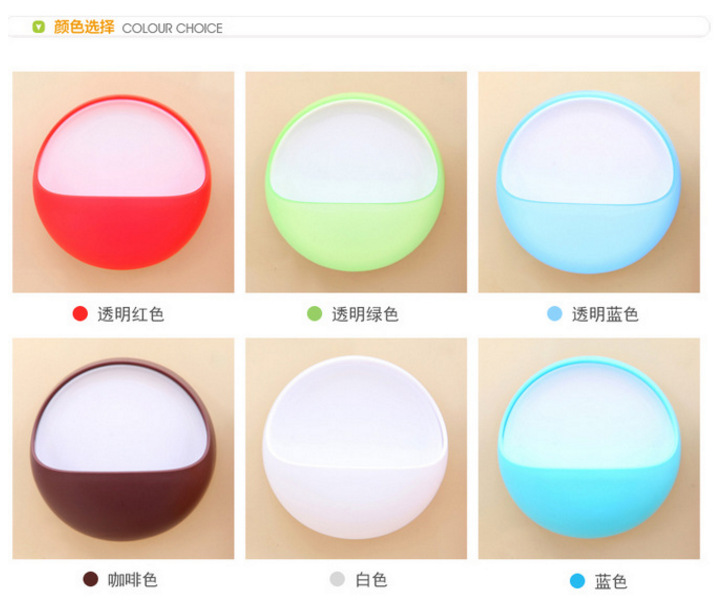Select the blue dot next to 蓝色
The height and width of the screenshot is (602, 716).
click(577, 581)
